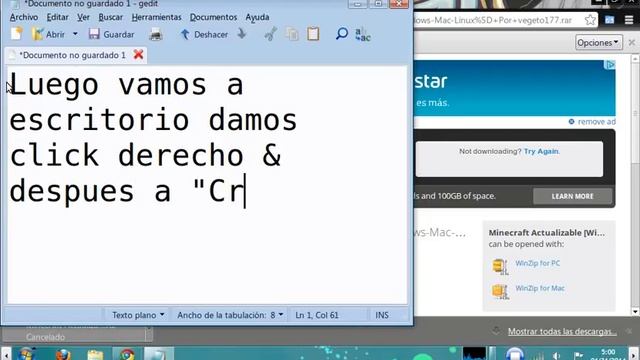Click Mostrar todas las descargas link
Image resolution: width=640 pixels, height=360 pixels.
pyautogui.click(x=562, y=331)
